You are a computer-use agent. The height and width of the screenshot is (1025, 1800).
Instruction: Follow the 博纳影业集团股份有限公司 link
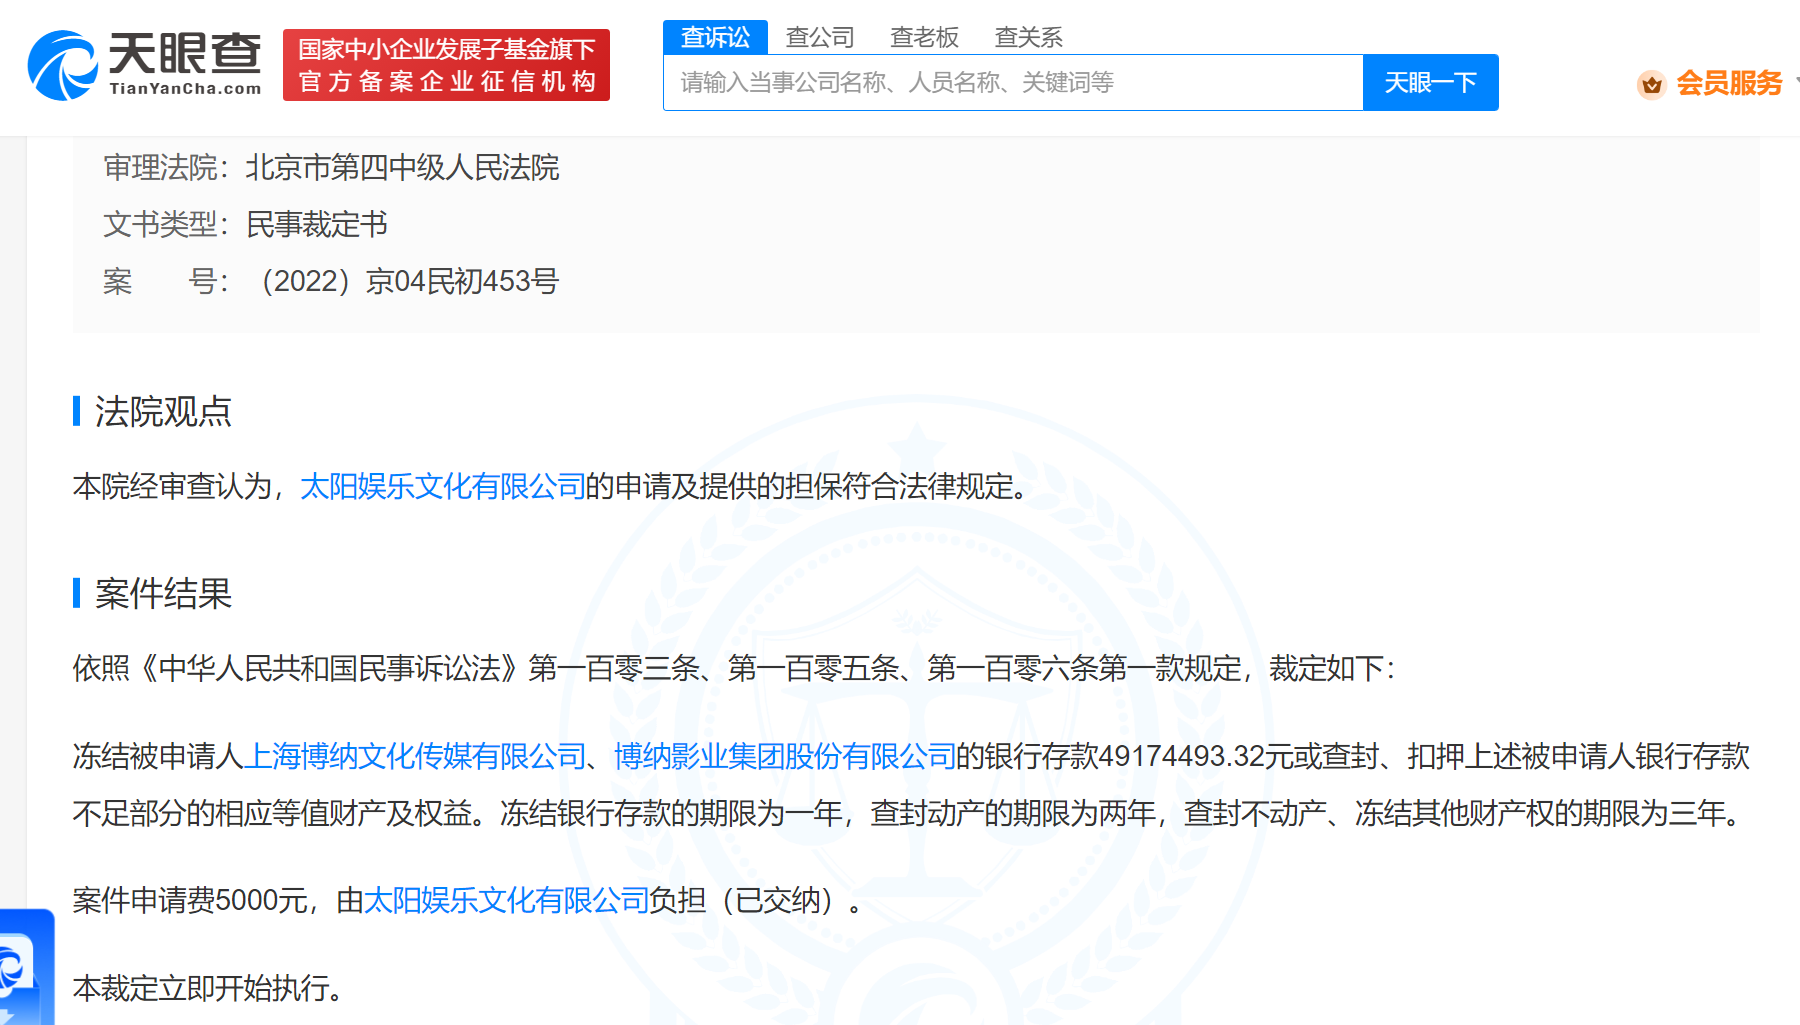point(785,756)
